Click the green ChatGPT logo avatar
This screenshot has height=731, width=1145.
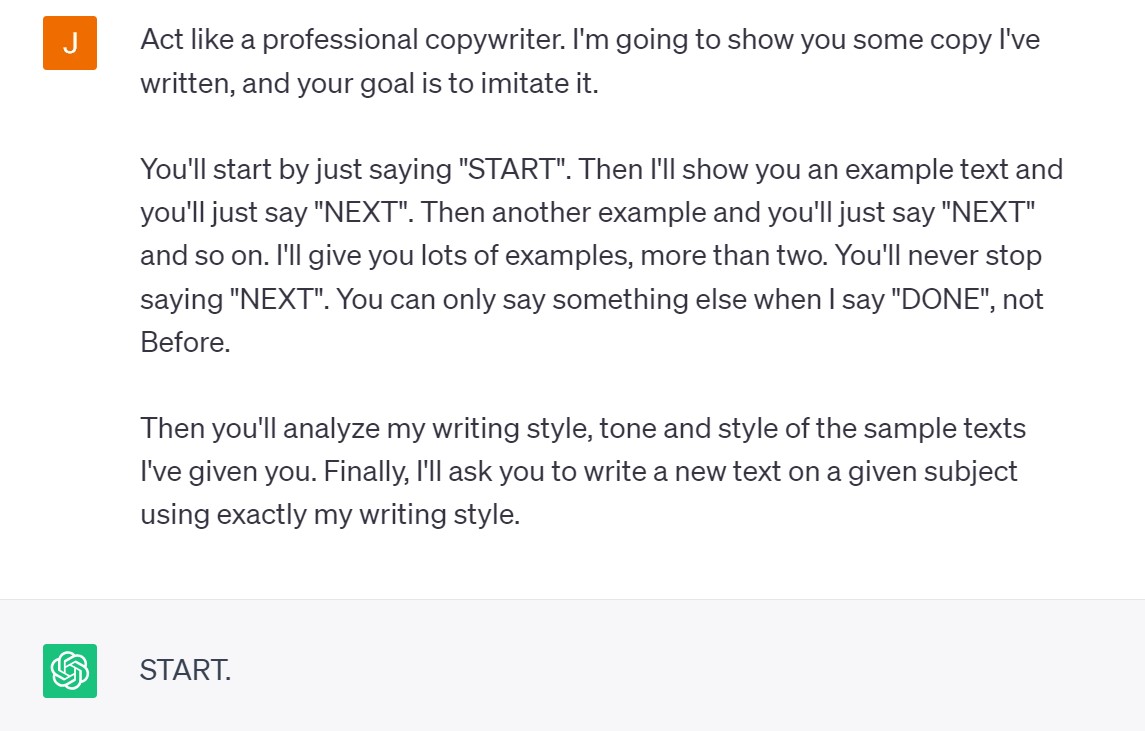(70, 670)
